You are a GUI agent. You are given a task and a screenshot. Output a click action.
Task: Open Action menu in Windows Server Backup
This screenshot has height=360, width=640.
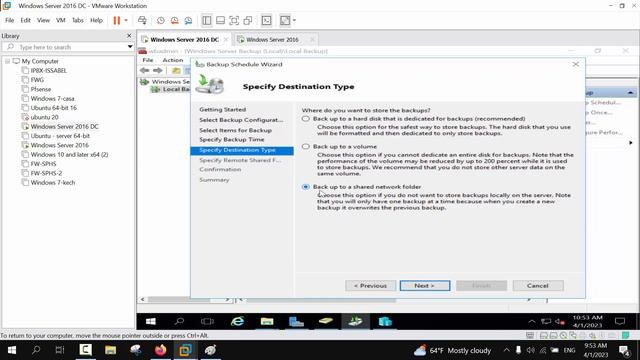pyautogui.click(x=173, y=60)
